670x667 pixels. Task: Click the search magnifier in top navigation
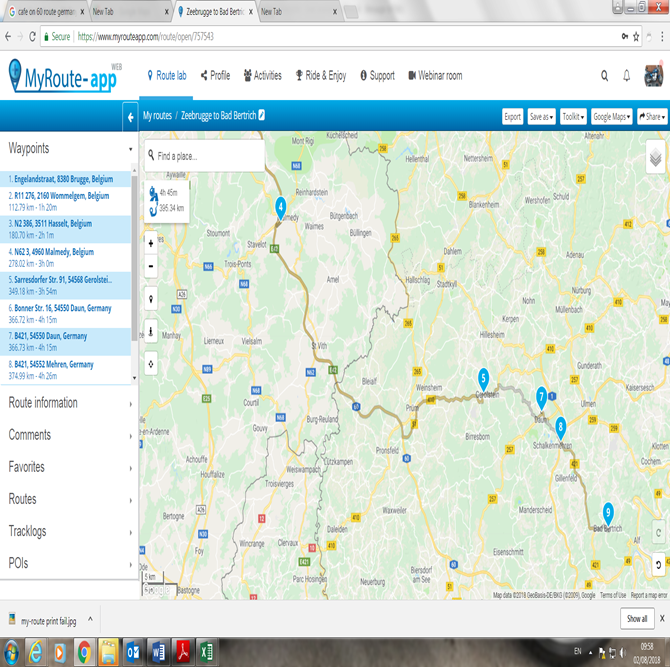604,75
